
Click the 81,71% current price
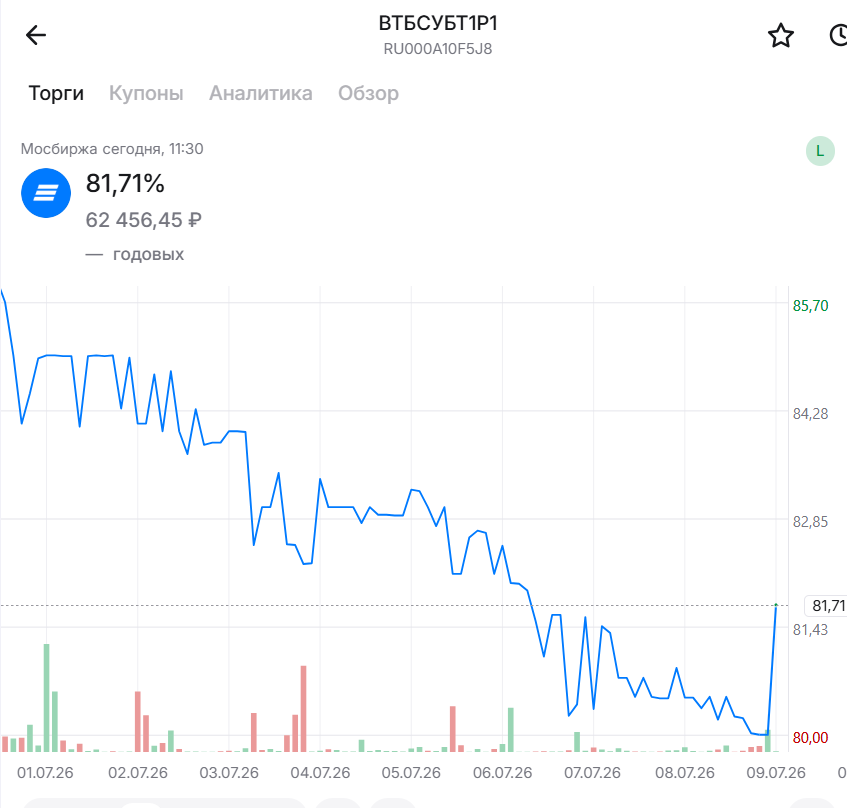click(x=125, y=183)
